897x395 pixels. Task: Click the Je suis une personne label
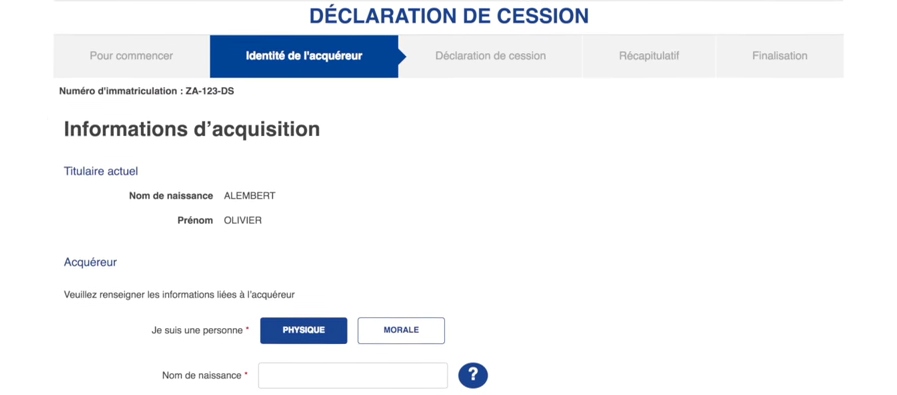[200, 330]
